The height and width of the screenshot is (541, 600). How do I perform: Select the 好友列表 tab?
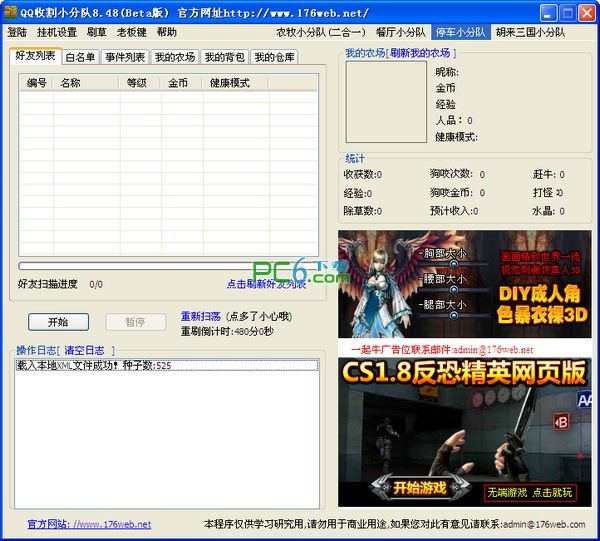coord(36,56)
